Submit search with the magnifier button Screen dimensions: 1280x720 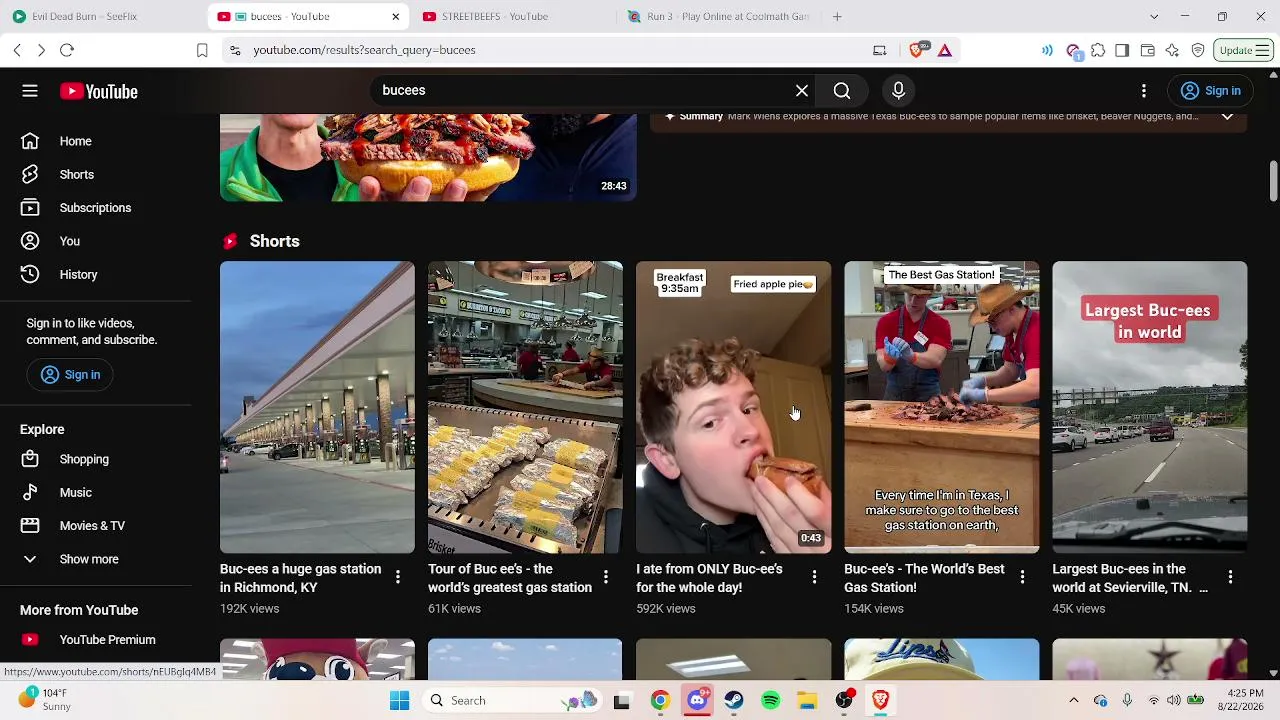click(842, 91)
